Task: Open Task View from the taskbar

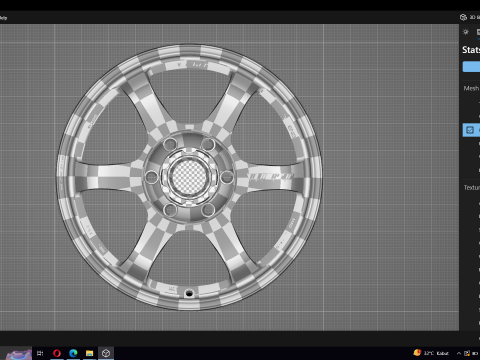Action: click(40, 353)
